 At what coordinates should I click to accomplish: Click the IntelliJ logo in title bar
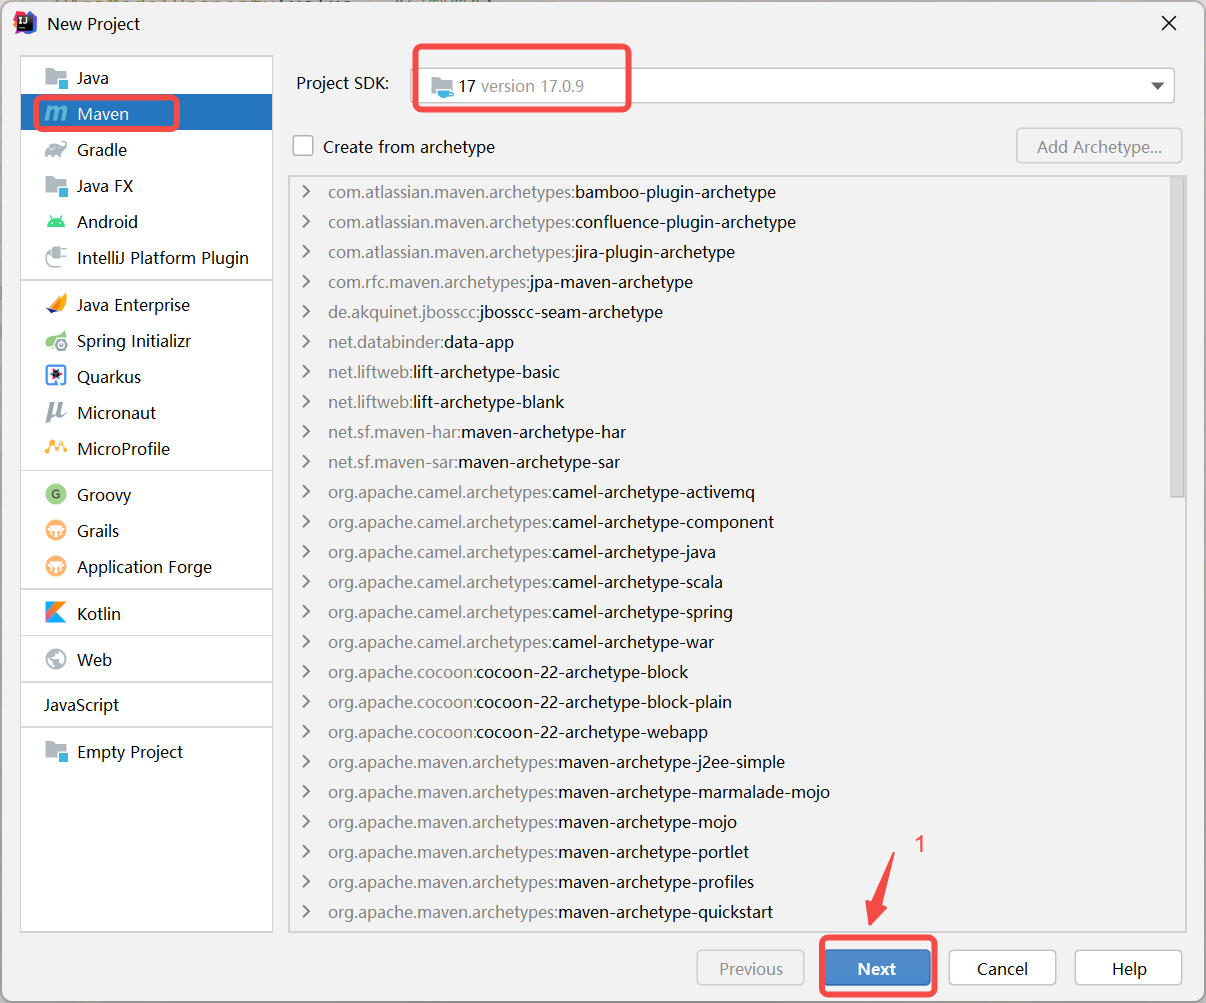click(x=26, y=23)
